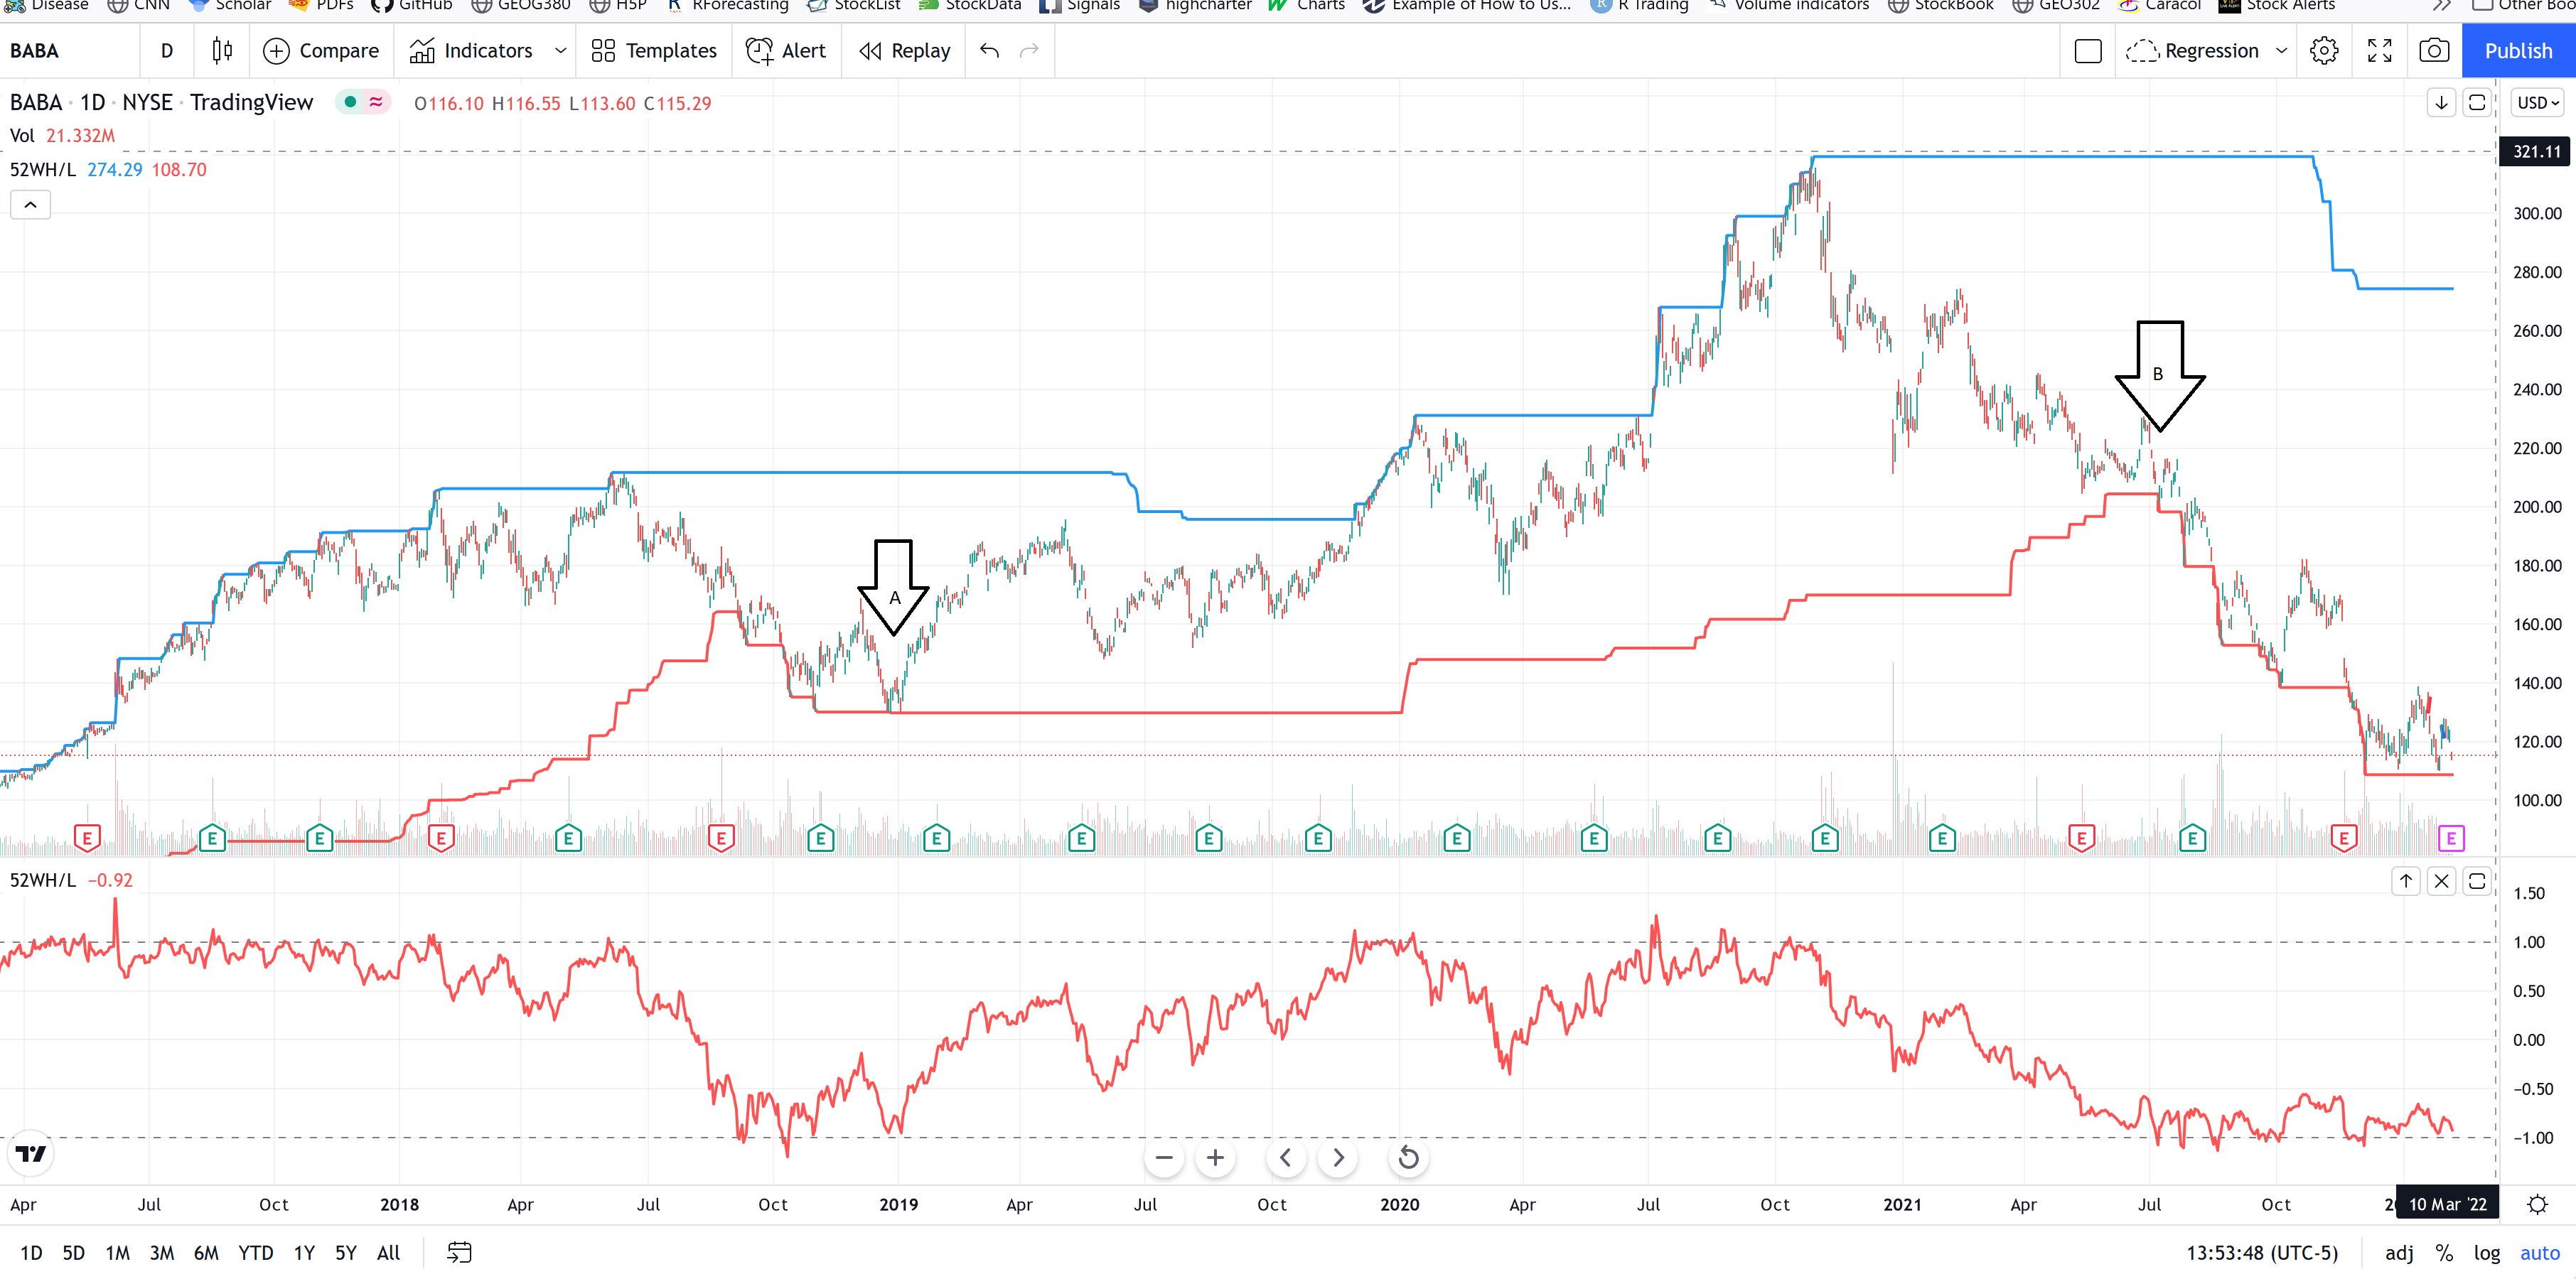The height and width of the screenshot is (1279, 2576).
Task: Open the go-to-date calendar icon
Action: pyautogui.click(x=459, y=1253)
